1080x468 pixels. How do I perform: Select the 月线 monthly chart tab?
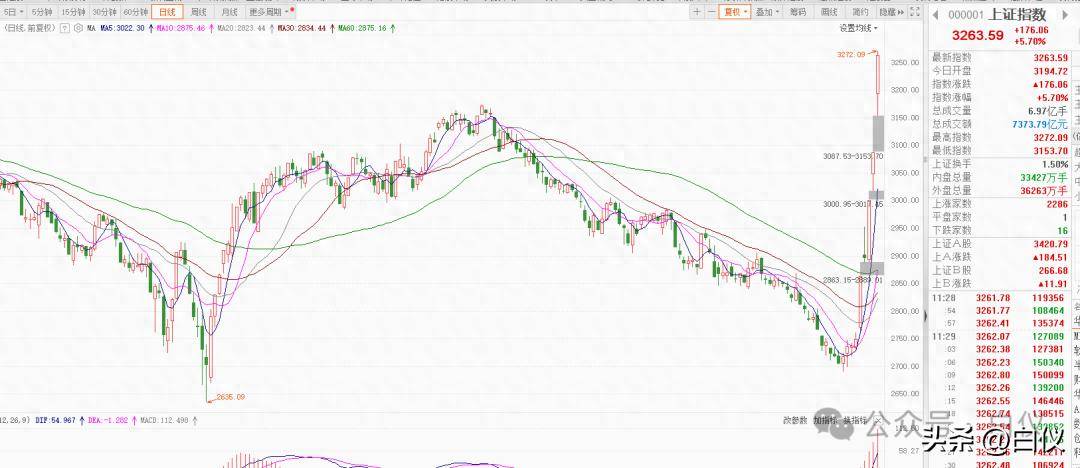coord(229,12)
